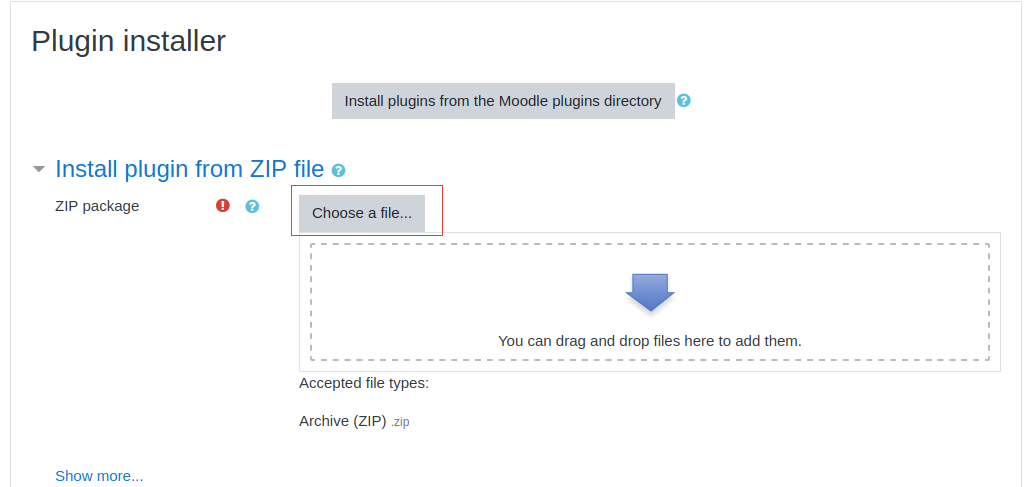
Task: Select the ZIP package field label
Action: pyautogui.click(x=97, y=206)
